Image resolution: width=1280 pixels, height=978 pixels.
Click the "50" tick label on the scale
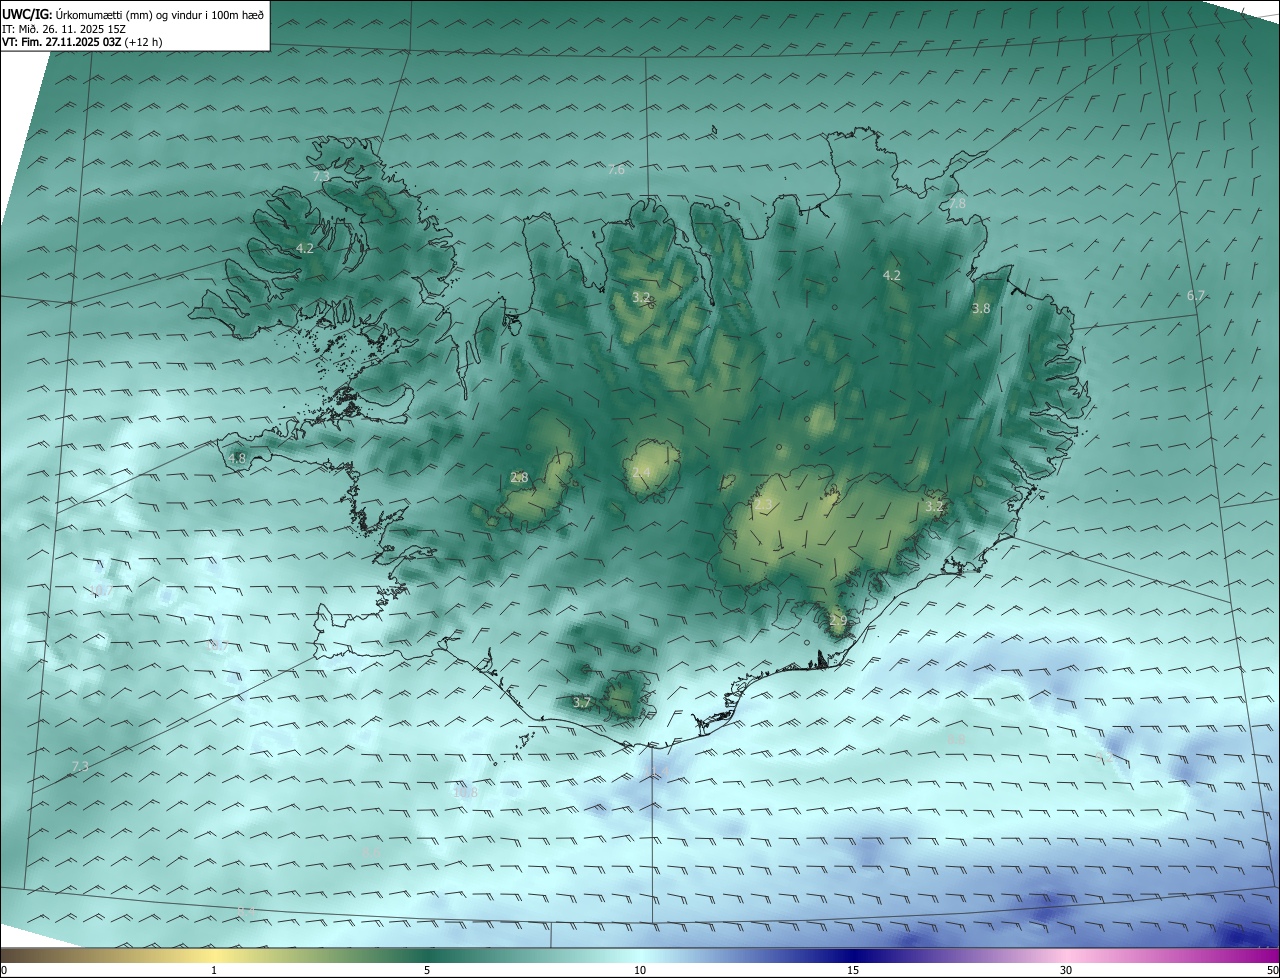coord(1272,970)
